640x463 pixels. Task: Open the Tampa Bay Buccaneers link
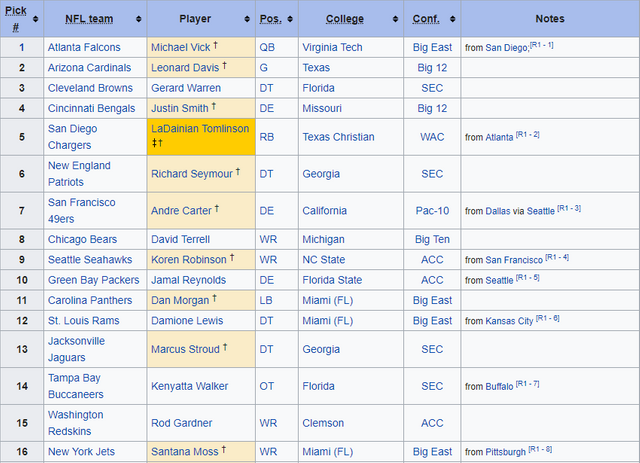pyautogui.click(x=76, y=386)
